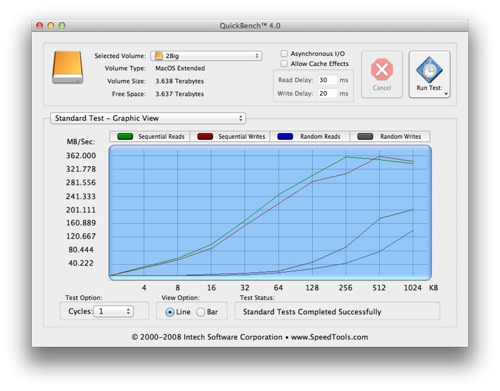Enable Asynchronous I/O checkbox

pos(284,53)
